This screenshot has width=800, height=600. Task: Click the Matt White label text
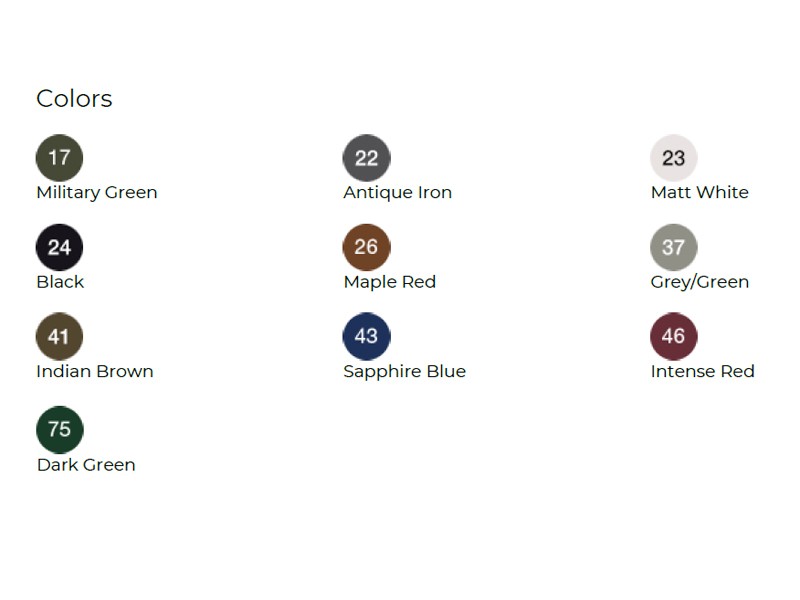699,192
